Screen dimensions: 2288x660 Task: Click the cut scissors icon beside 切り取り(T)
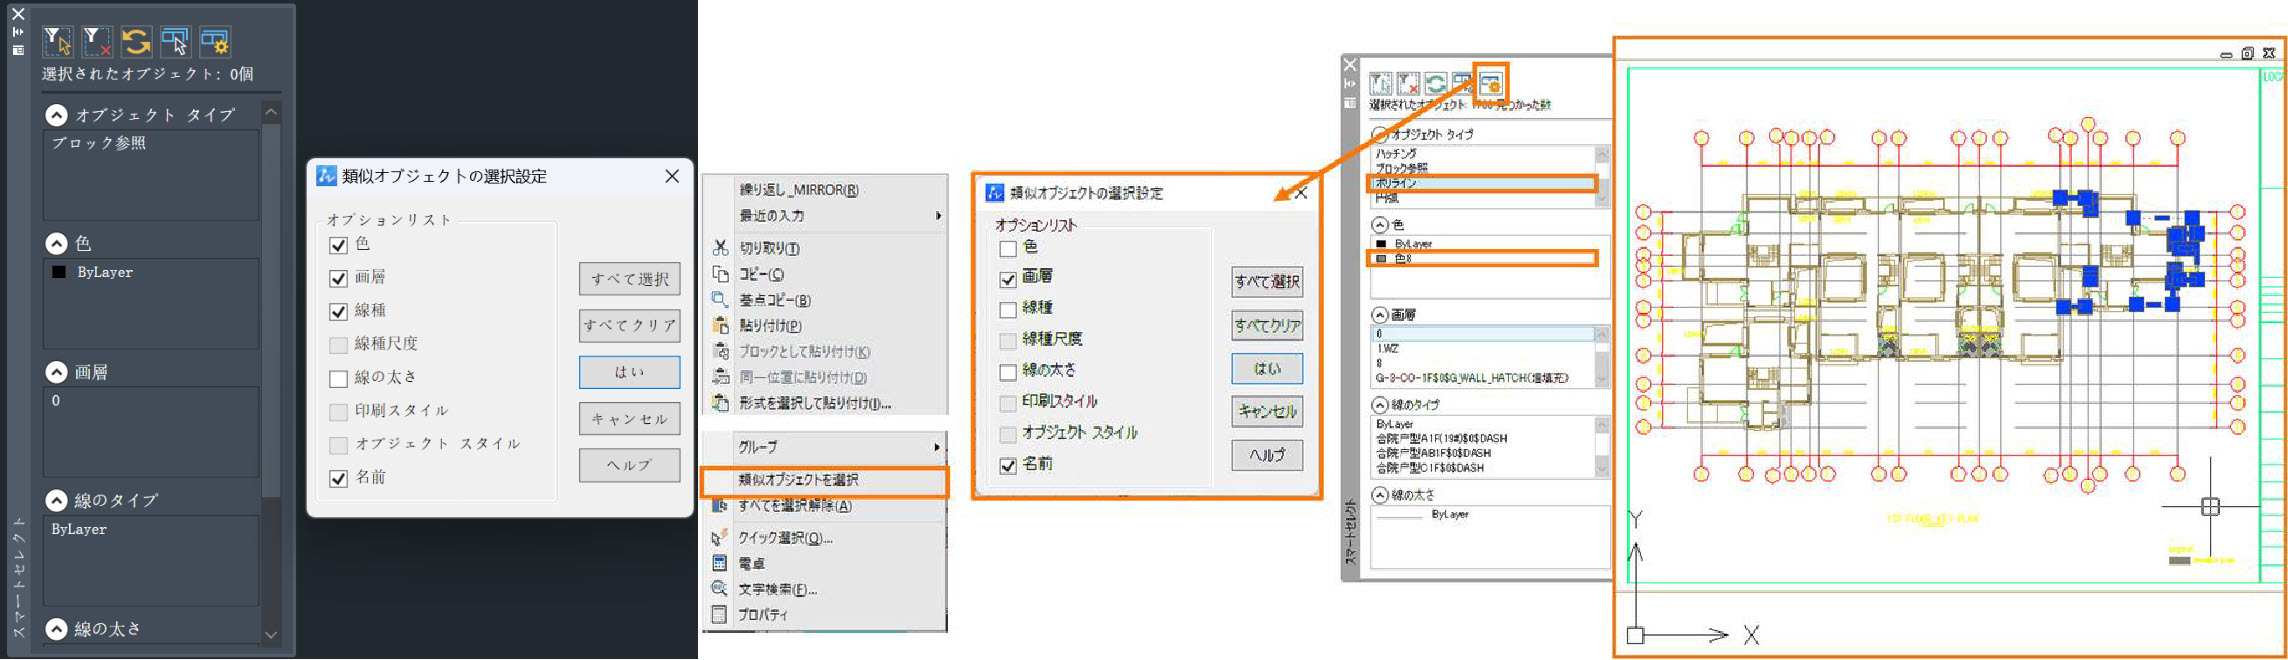coord(720,248)
